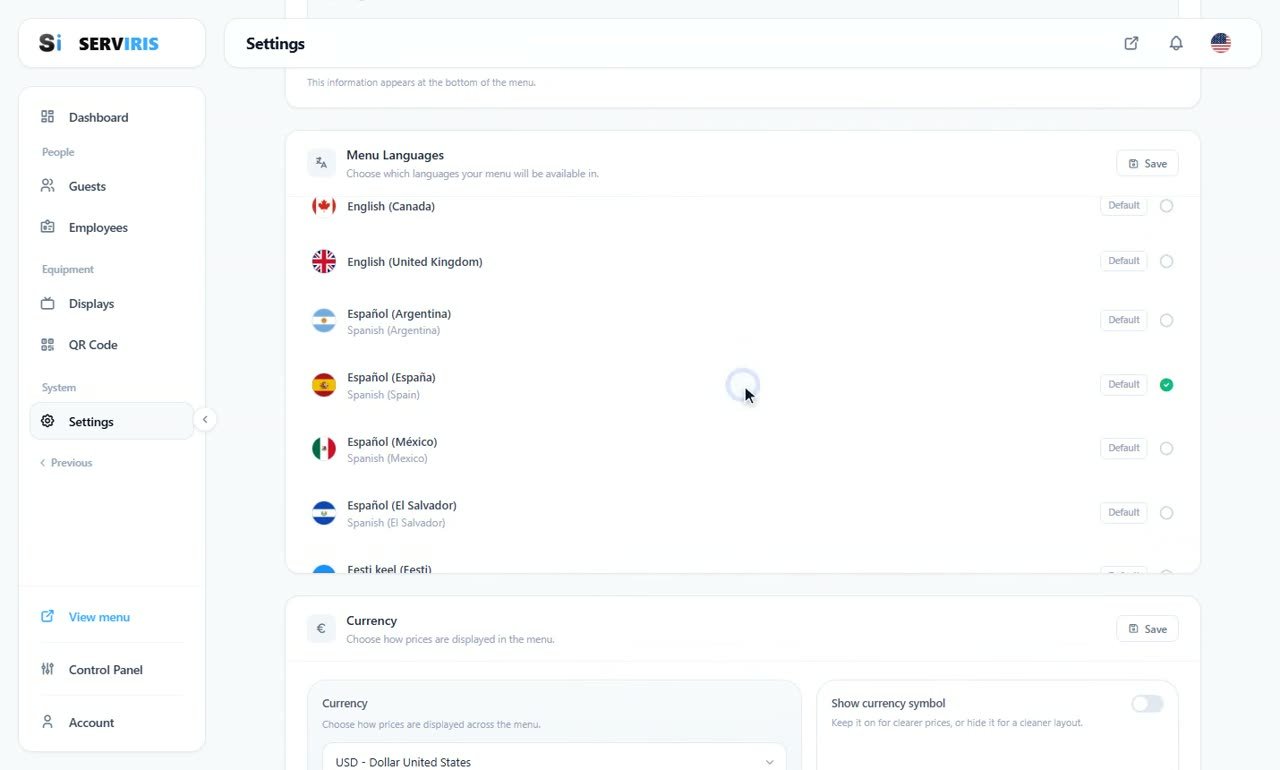This screenshot has height=770, width=1280.
Task: Click the View menu external icon
Action: tap(47, 617)
